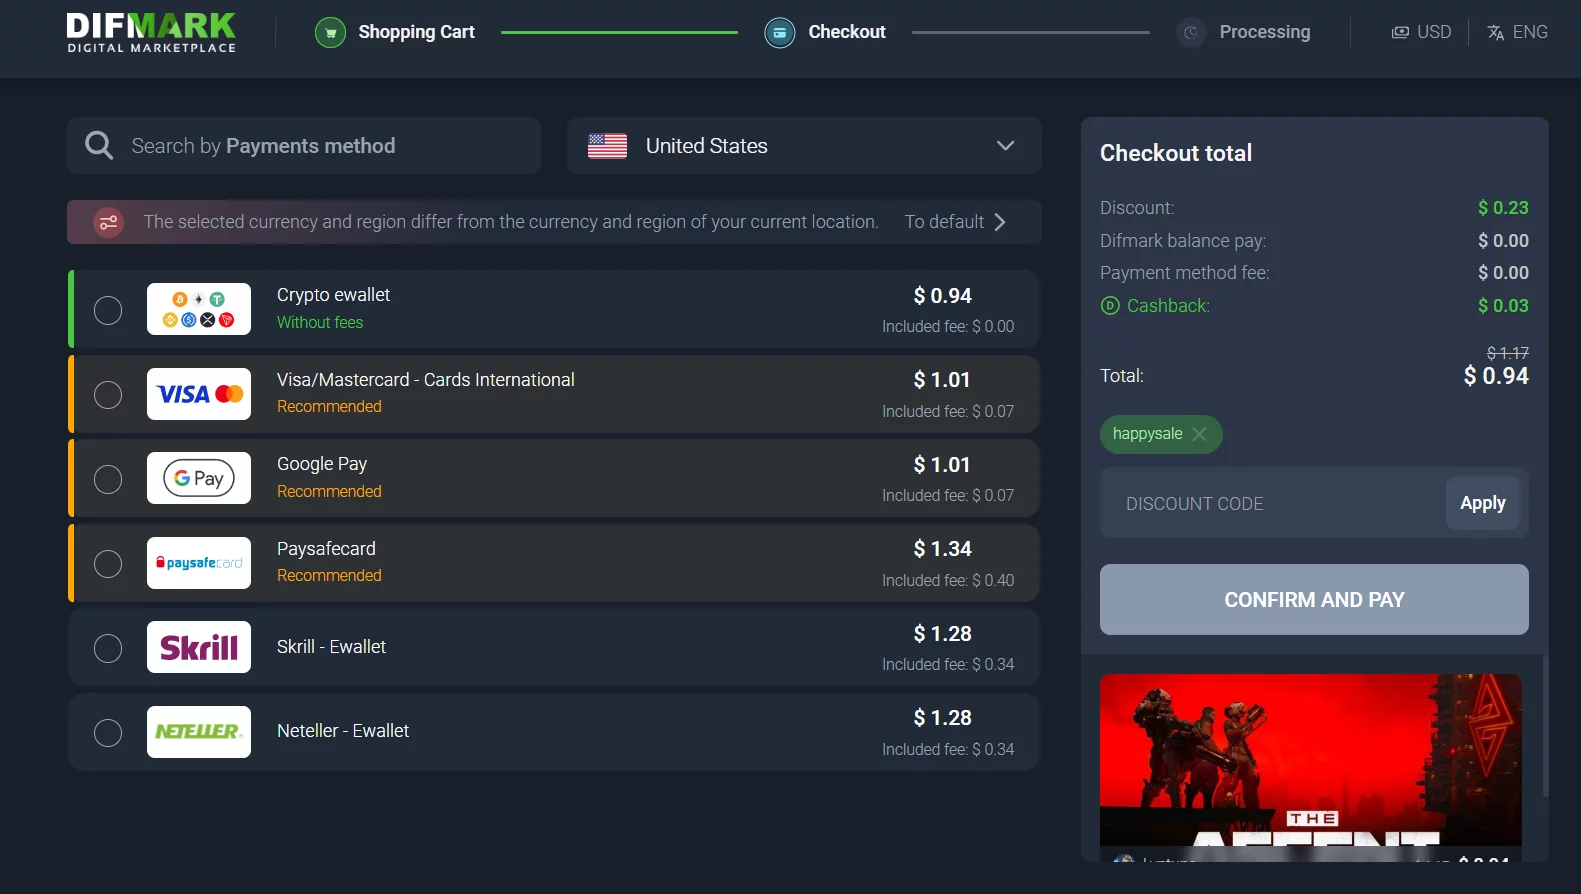Click the United States flag icon
The image size is (1581, 894).
click(607, 146)
